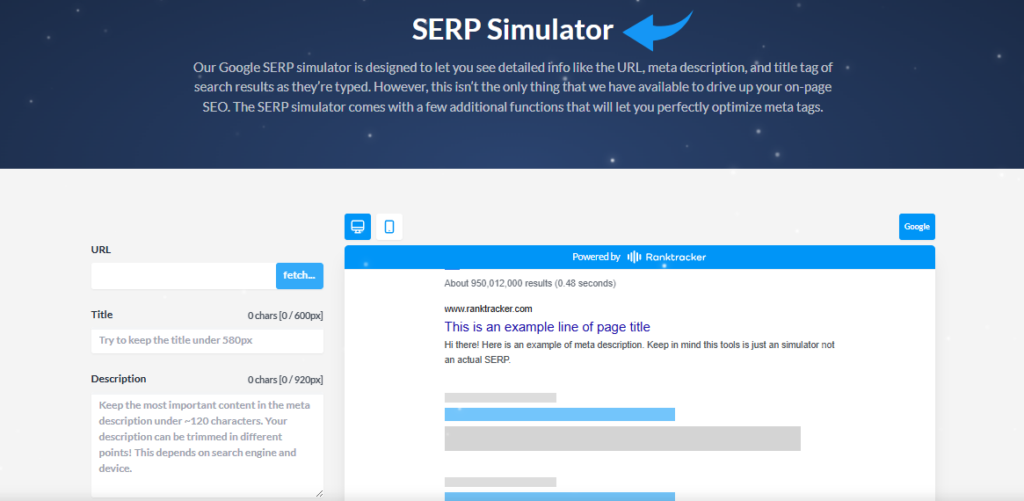
Task: Click the 'Powered by' text
Action: [596, 257]
